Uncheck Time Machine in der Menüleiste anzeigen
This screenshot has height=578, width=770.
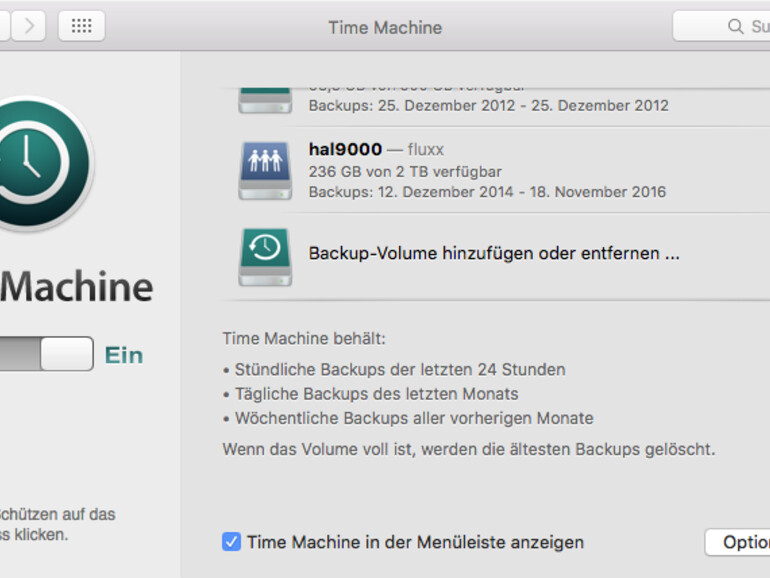tap(231, 542)
